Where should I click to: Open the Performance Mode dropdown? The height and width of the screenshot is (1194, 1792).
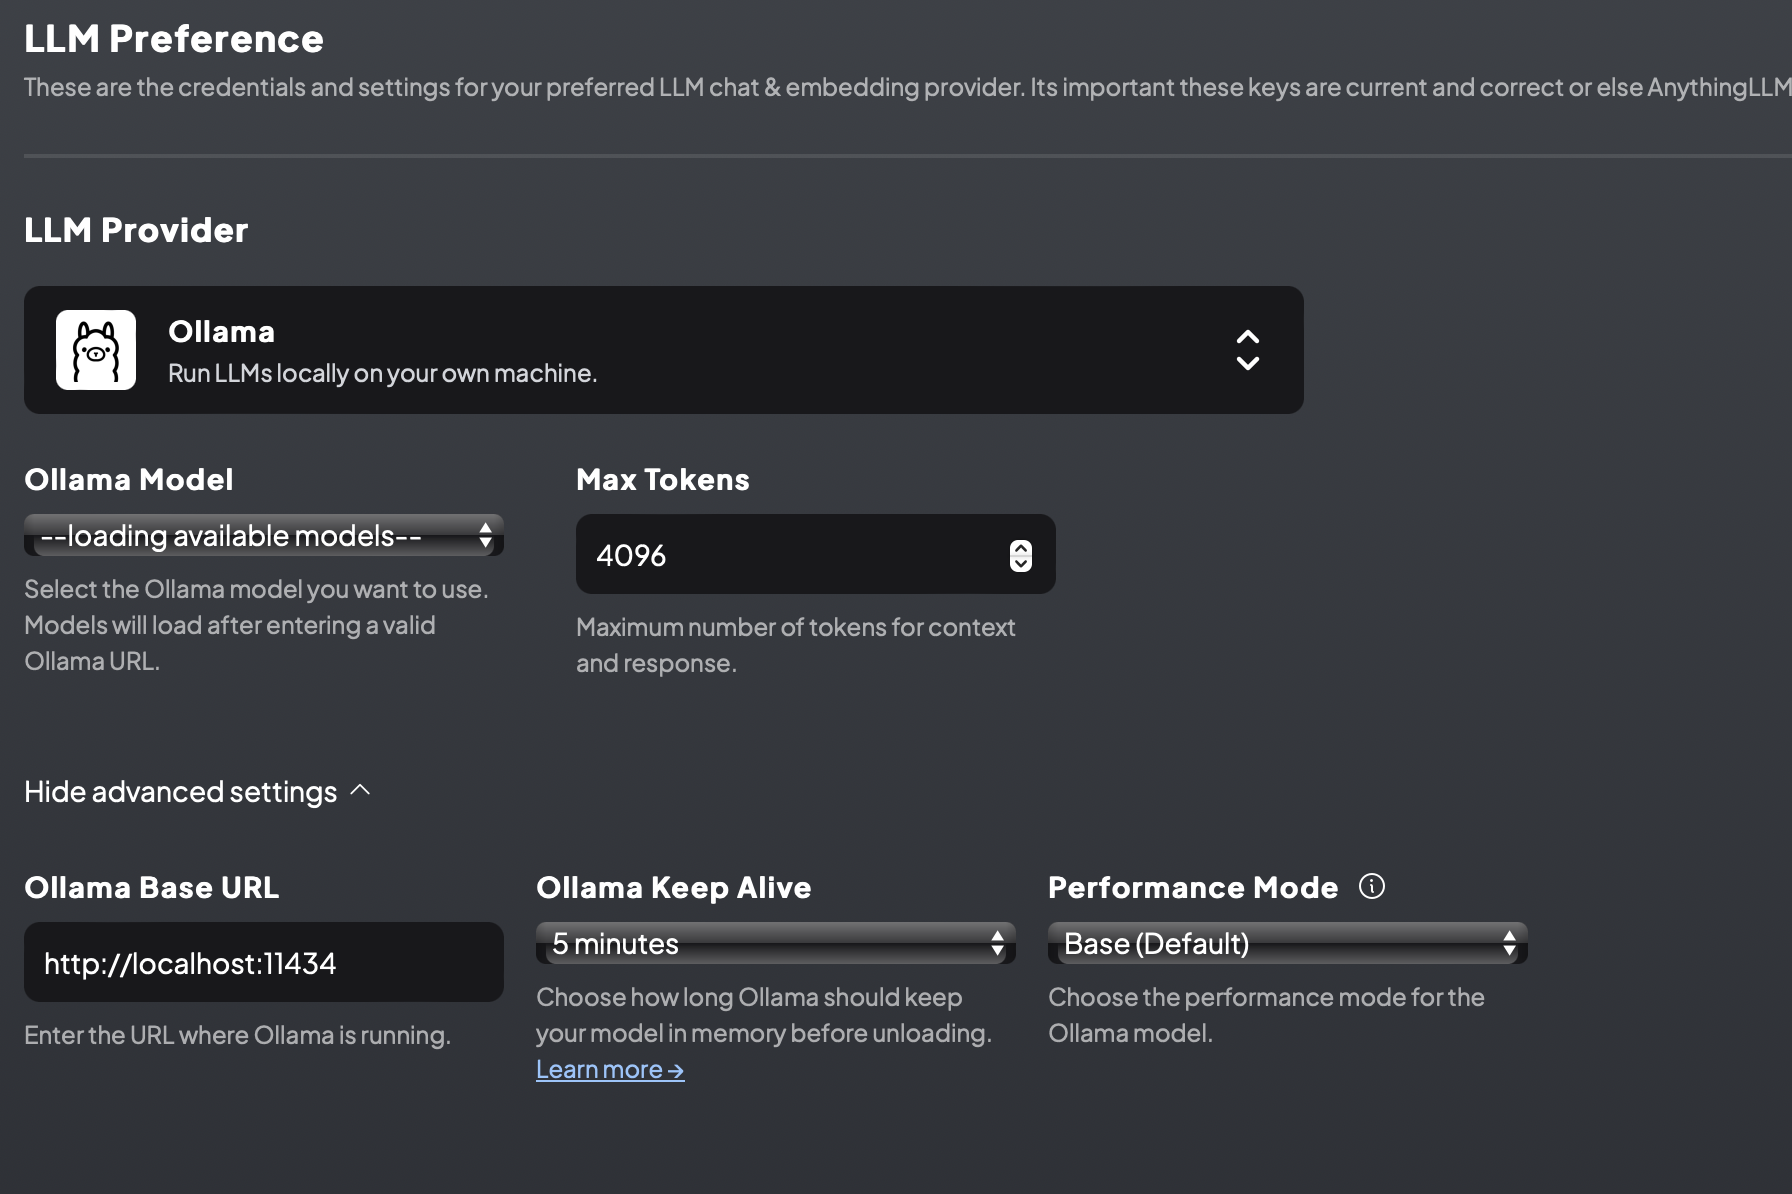(1270, 944)
